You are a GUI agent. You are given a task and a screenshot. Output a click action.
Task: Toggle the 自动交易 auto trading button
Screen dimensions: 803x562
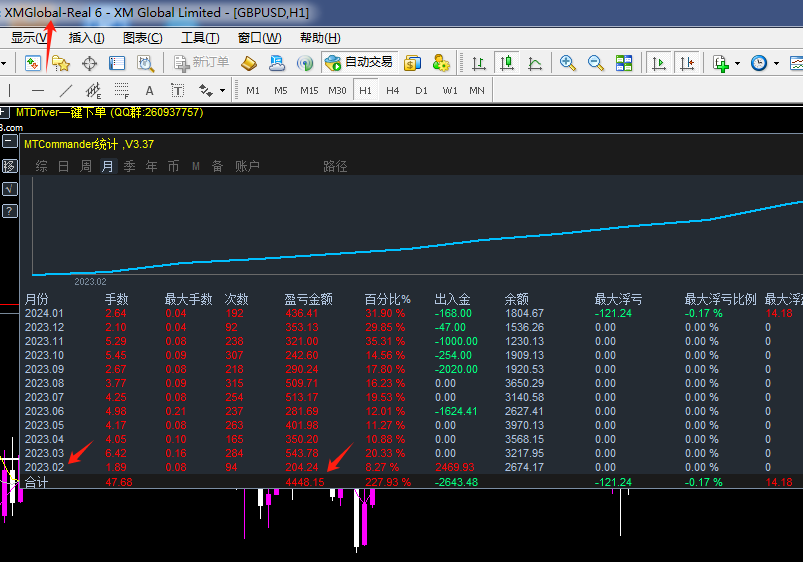point(358,63)
